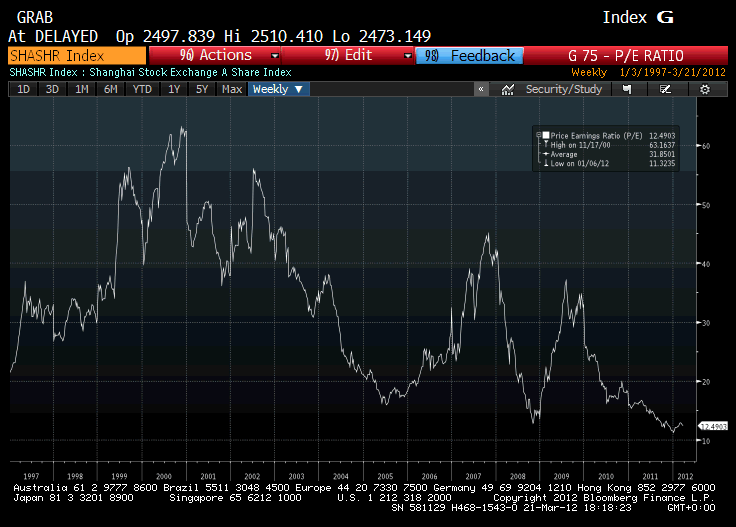Choose the 1Y range tab

(x=174, y=89)
